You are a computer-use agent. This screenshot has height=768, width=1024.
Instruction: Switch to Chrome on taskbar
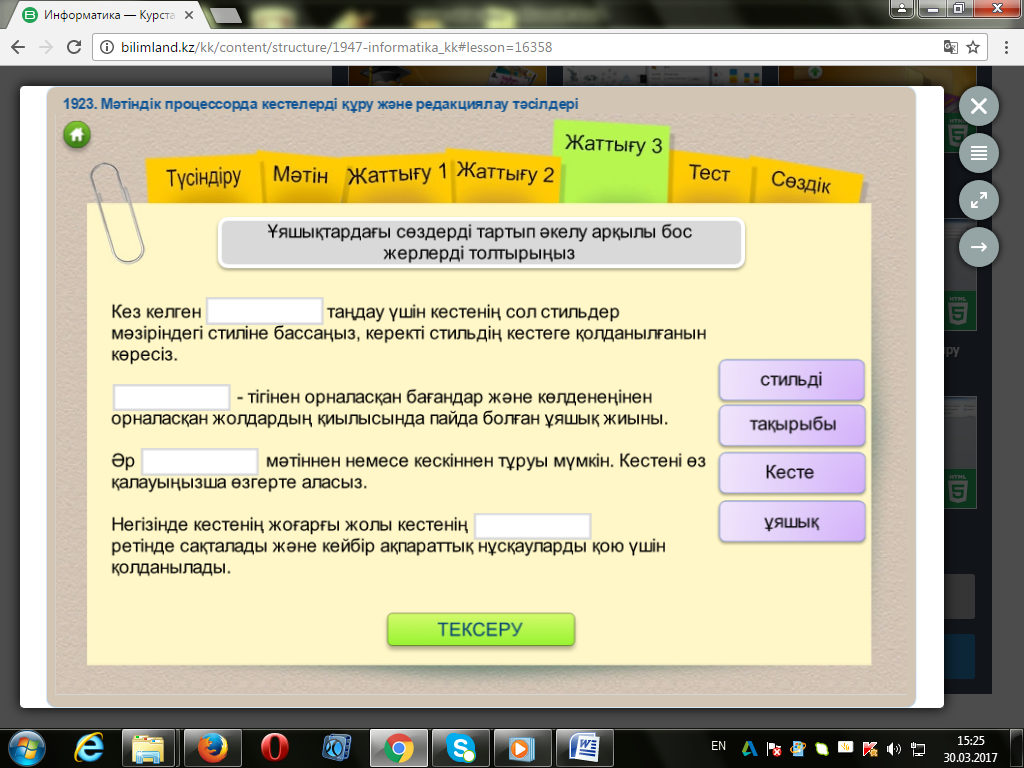(398, 748)
